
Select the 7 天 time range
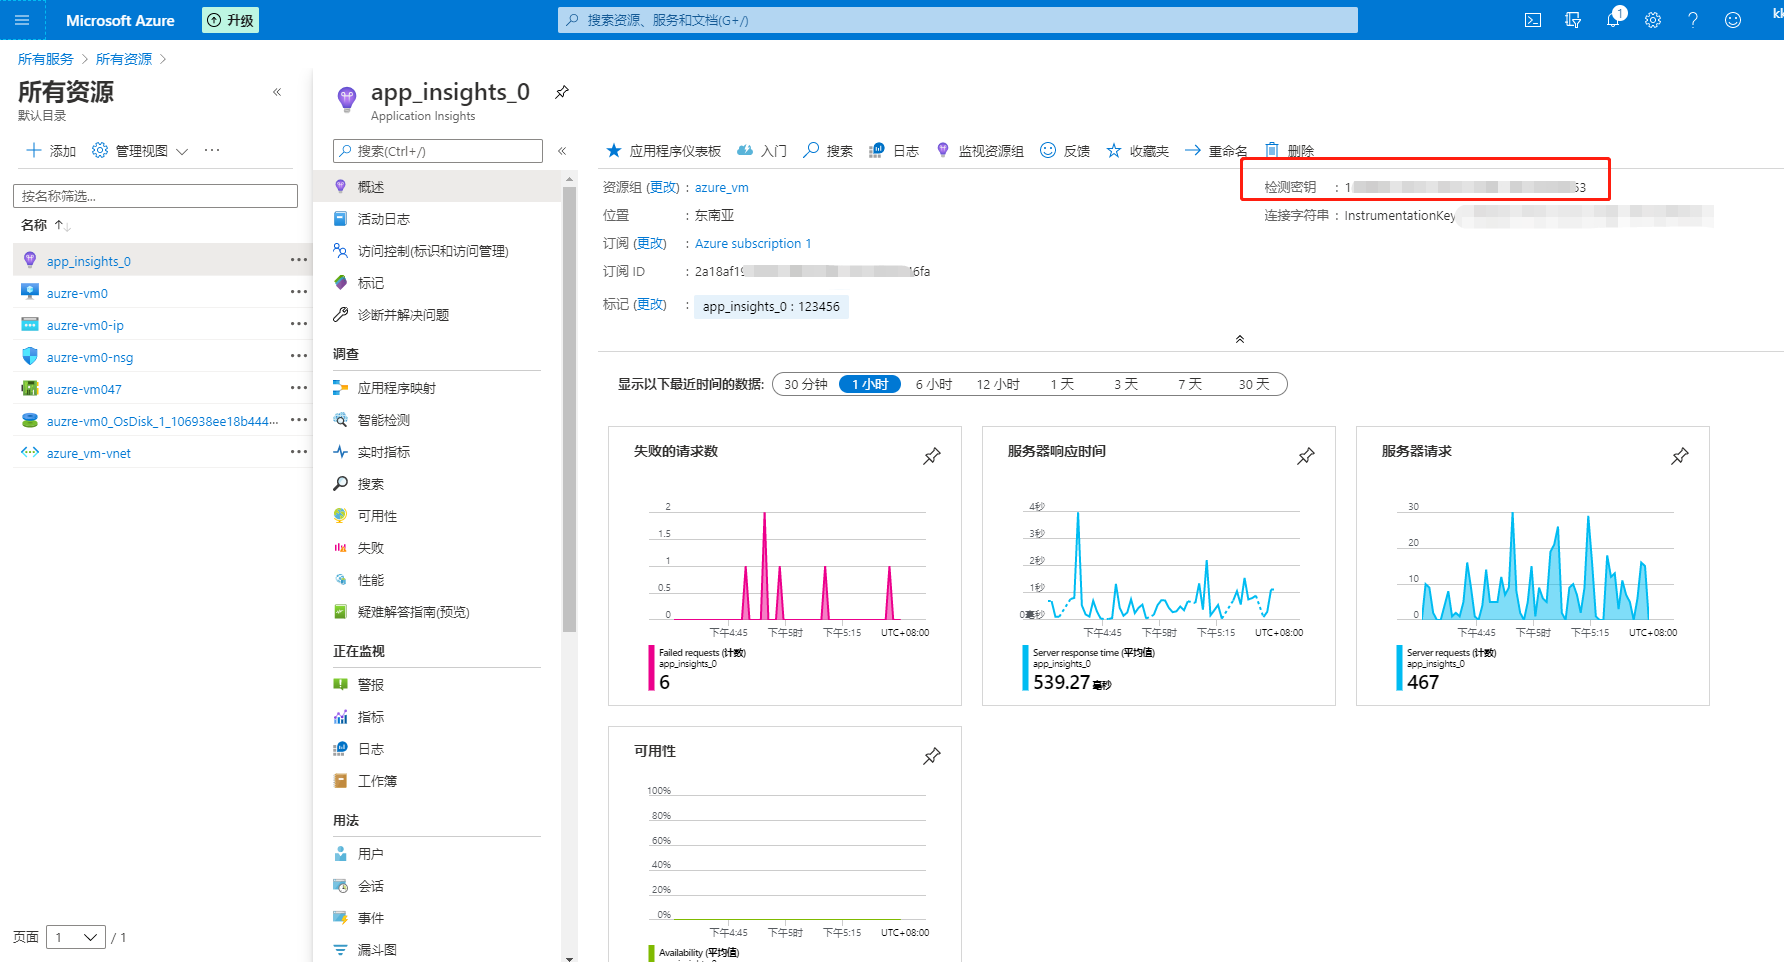pos(1190,384)
